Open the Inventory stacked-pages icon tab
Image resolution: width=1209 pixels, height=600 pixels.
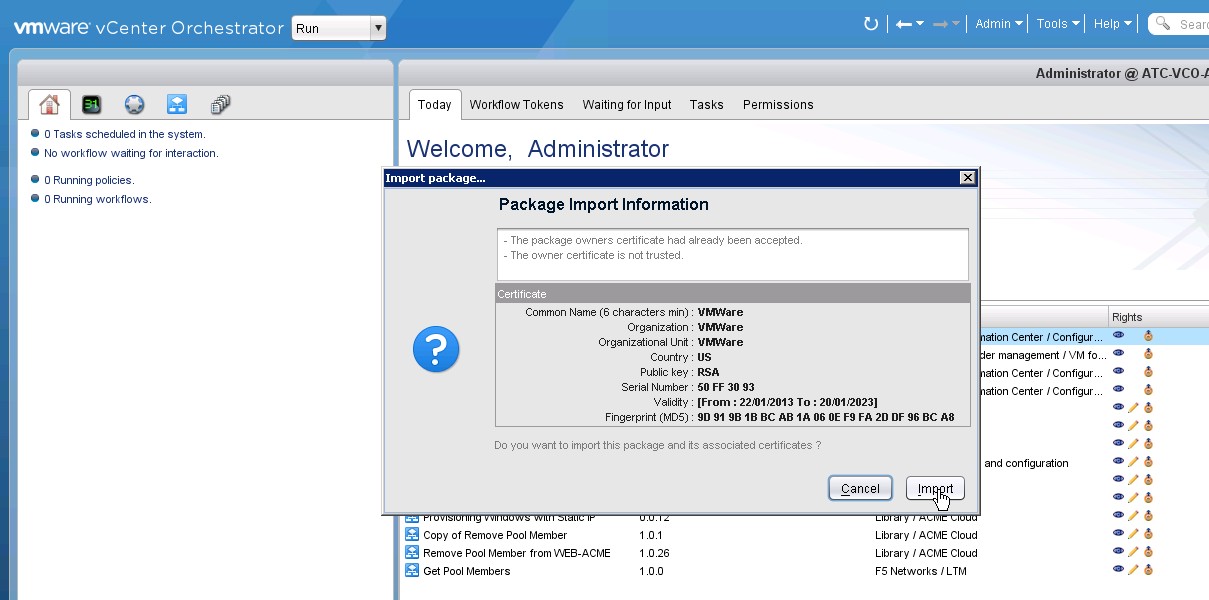coord(221,105)
